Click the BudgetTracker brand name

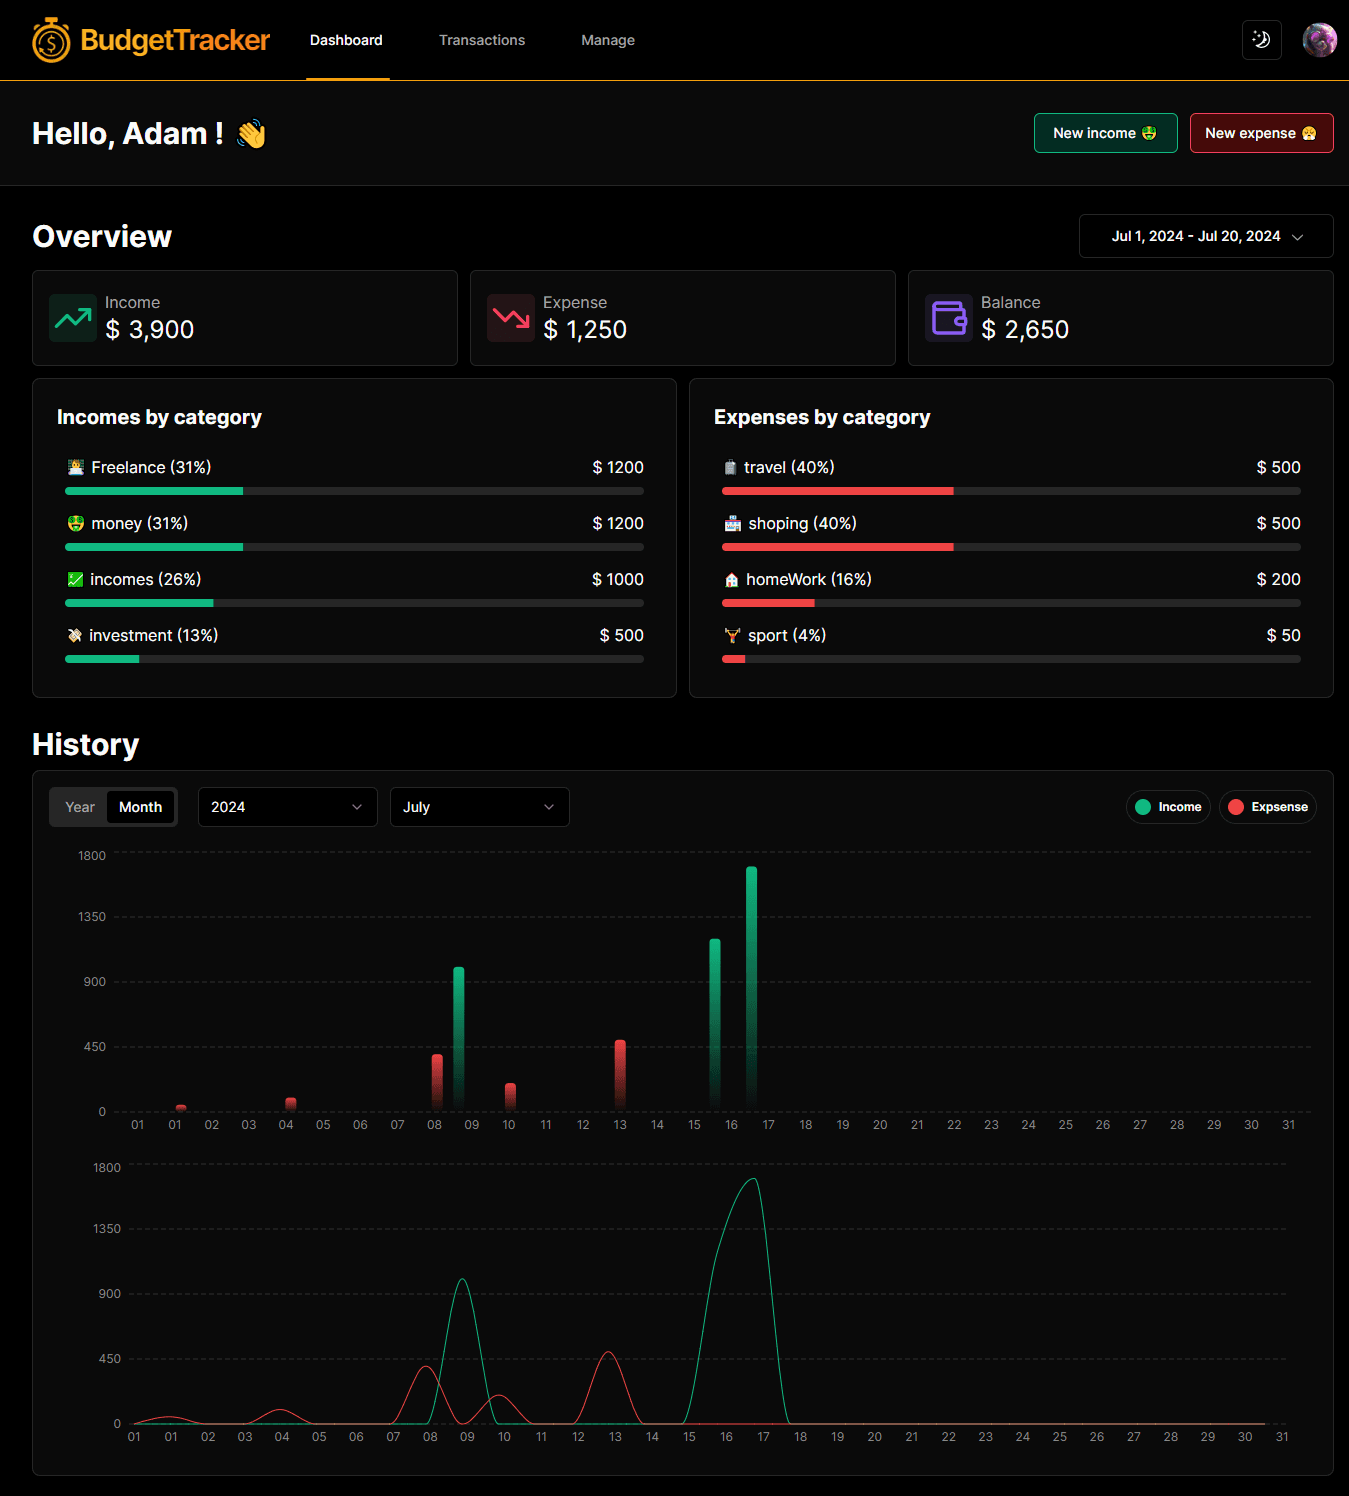tap(175, 40)
